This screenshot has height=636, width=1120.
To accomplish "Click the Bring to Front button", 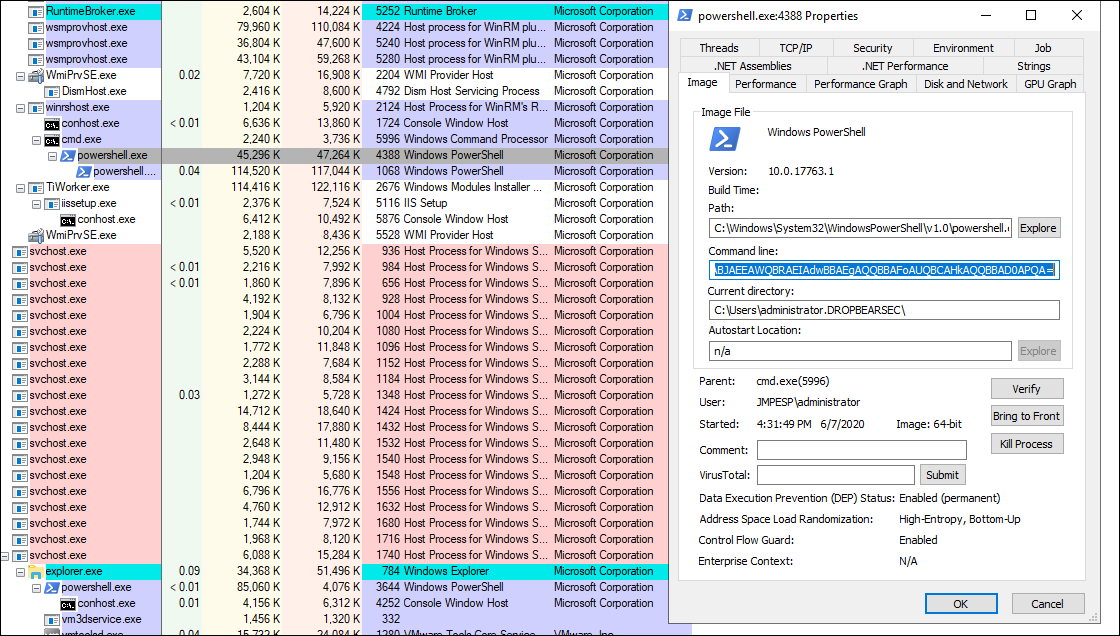I will tap(1026, 416).
